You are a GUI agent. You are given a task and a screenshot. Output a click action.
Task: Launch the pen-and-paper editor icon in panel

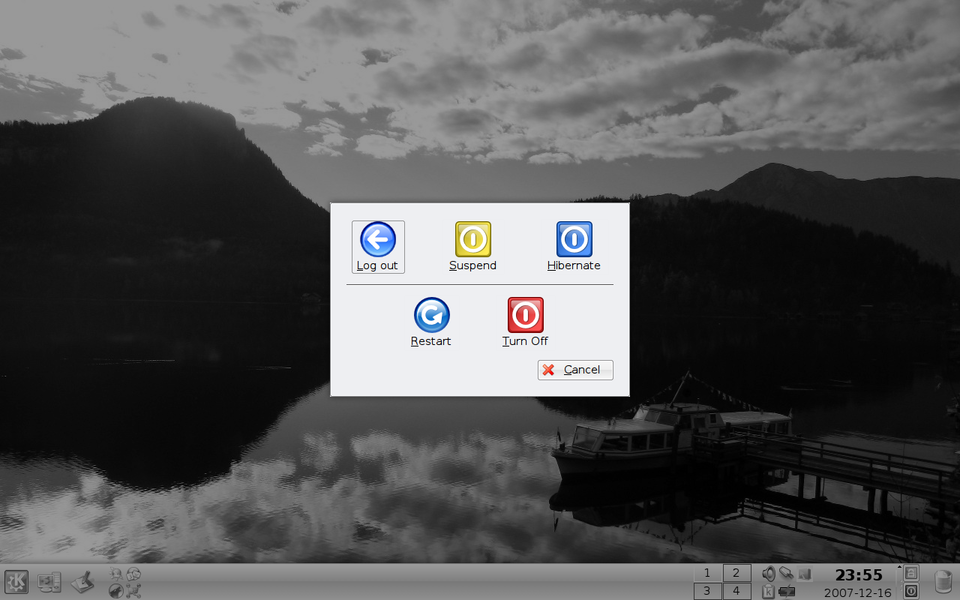click(82, 582)
